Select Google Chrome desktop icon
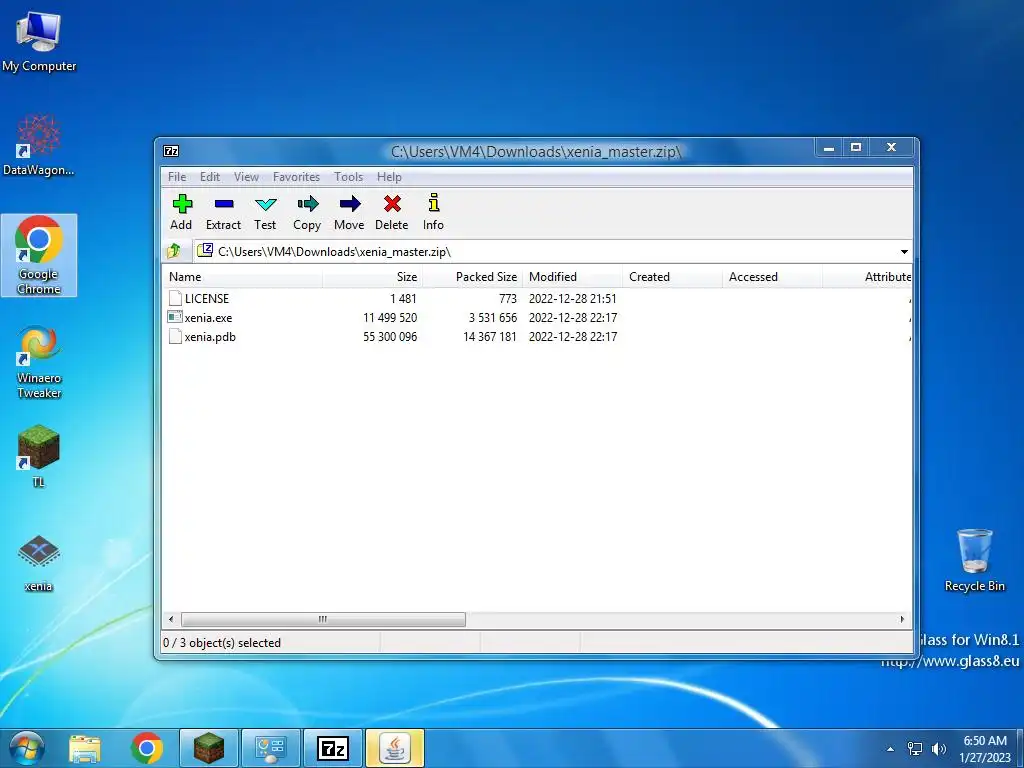 (39, 255)
